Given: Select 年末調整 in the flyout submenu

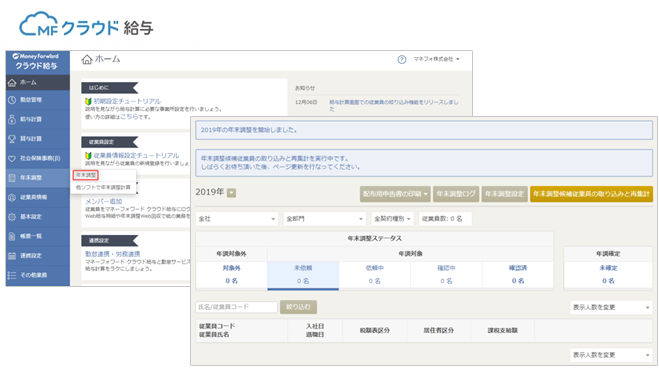Looking at the screenshot, I should point(86,175).
